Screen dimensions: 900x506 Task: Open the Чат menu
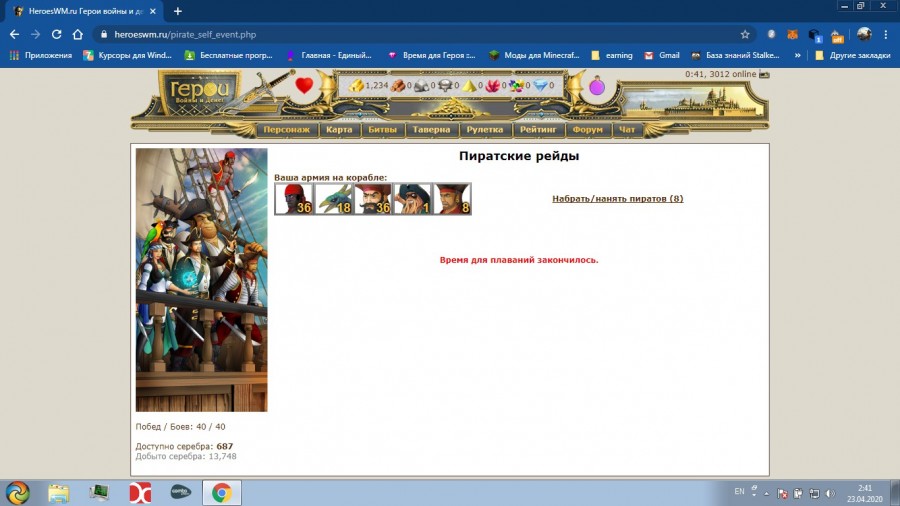[627, 130]
